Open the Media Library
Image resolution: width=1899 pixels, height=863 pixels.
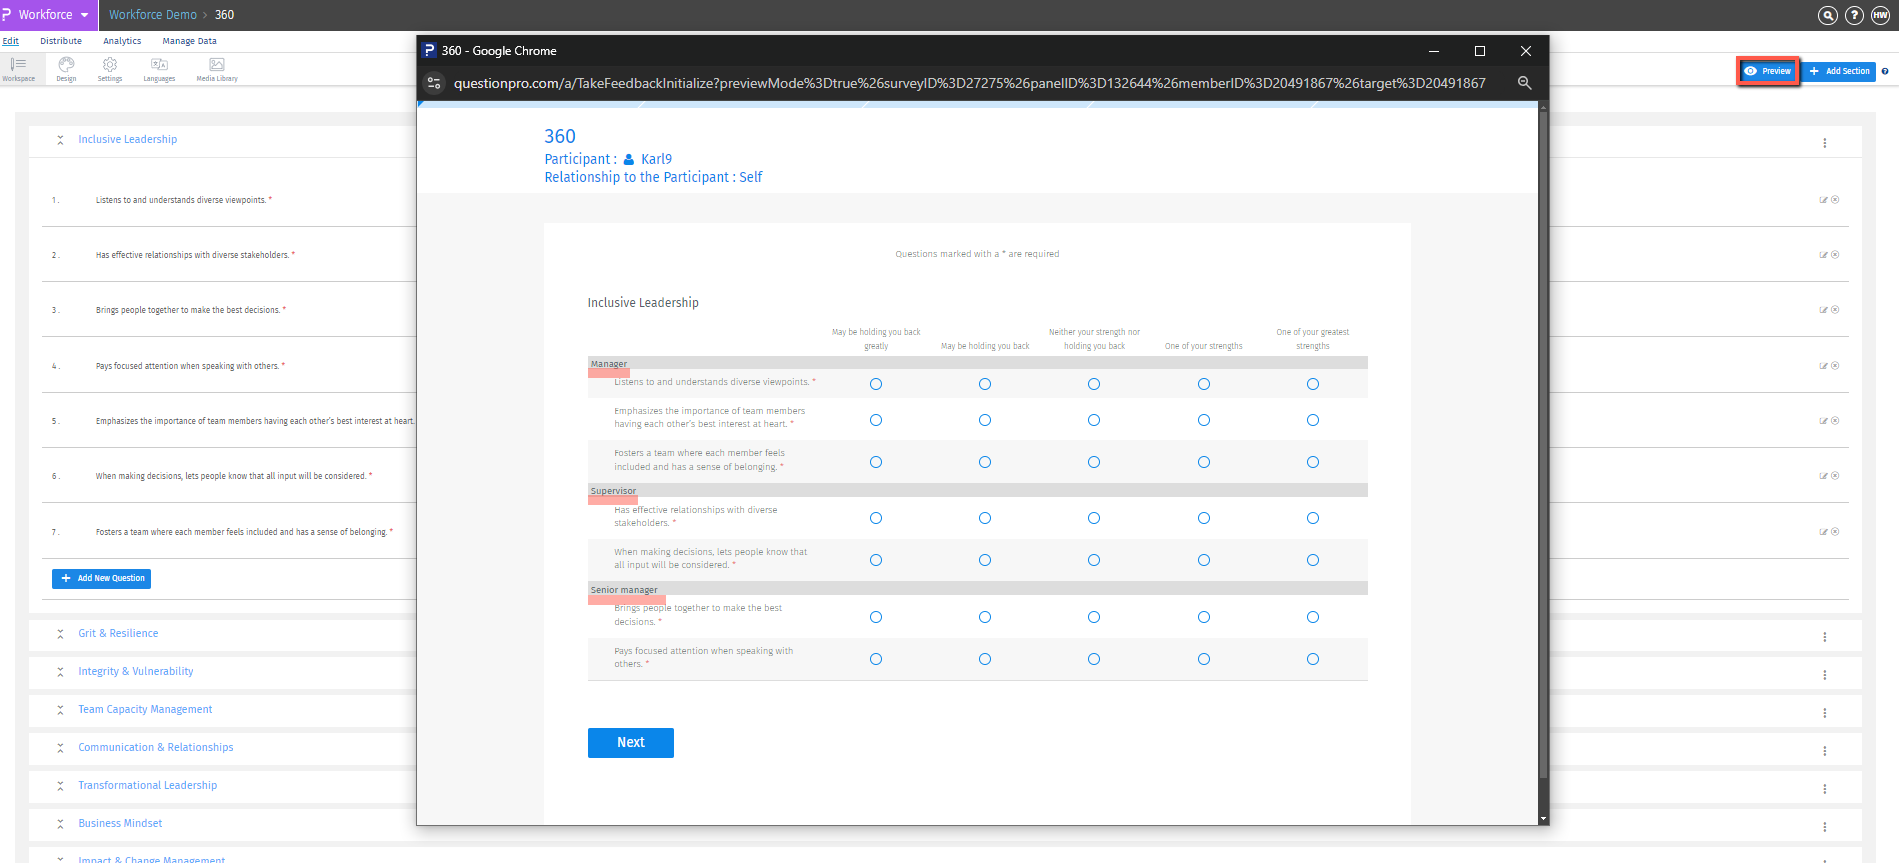pyautogui.click(x=217, y=68)
